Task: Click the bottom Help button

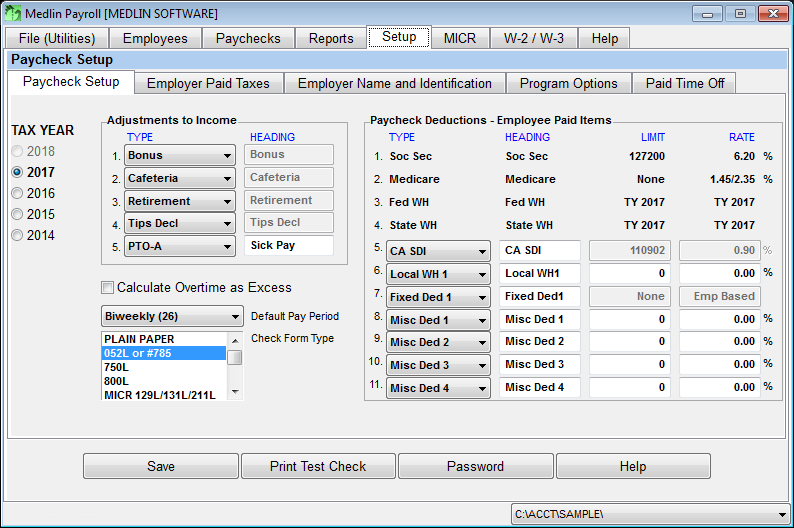Action: 633,466
